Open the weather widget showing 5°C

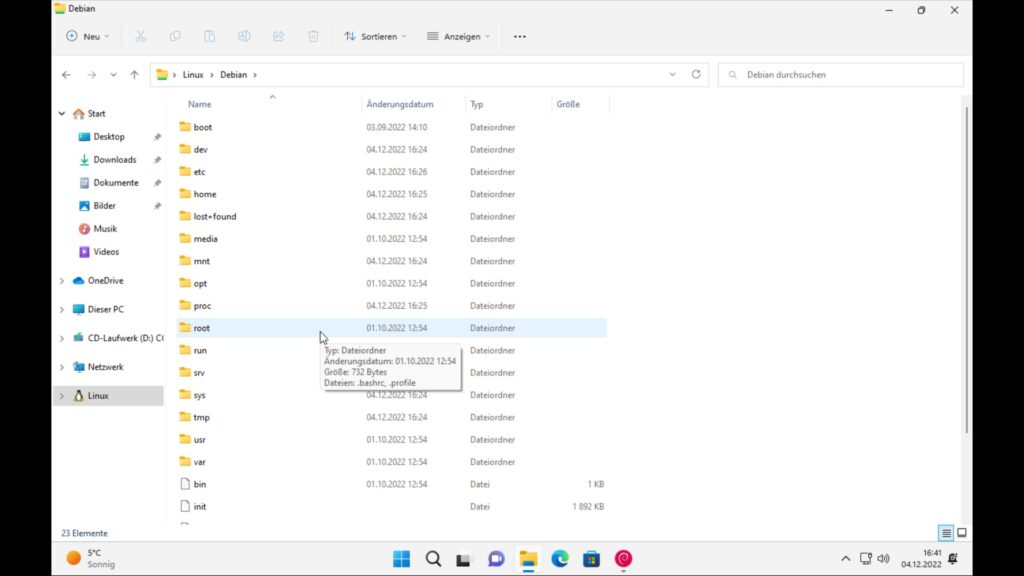point(91,559)
